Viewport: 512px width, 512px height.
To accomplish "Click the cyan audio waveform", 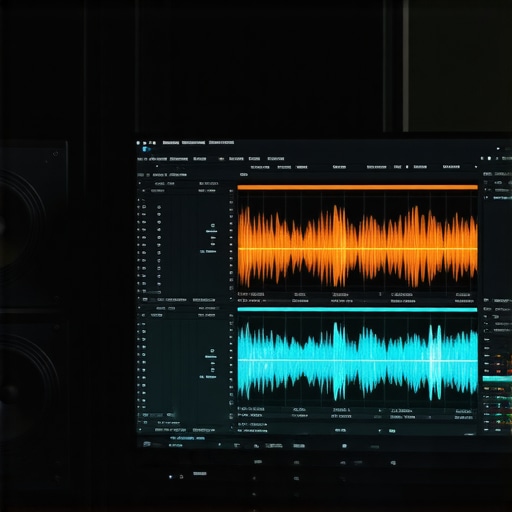I will [357, 361].
